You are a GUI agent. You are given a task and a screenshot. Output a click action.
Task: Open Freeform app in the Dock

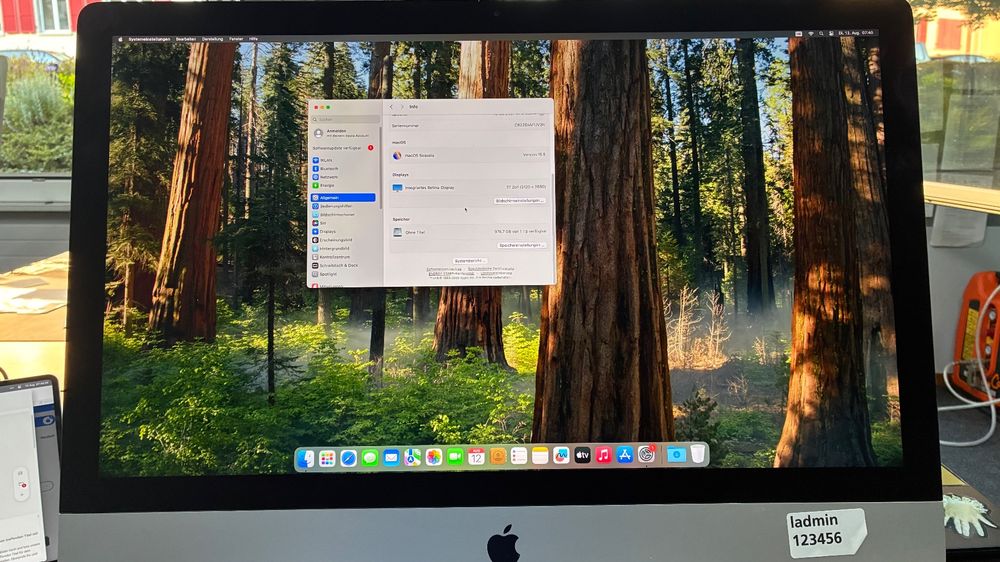coord(561,455)
